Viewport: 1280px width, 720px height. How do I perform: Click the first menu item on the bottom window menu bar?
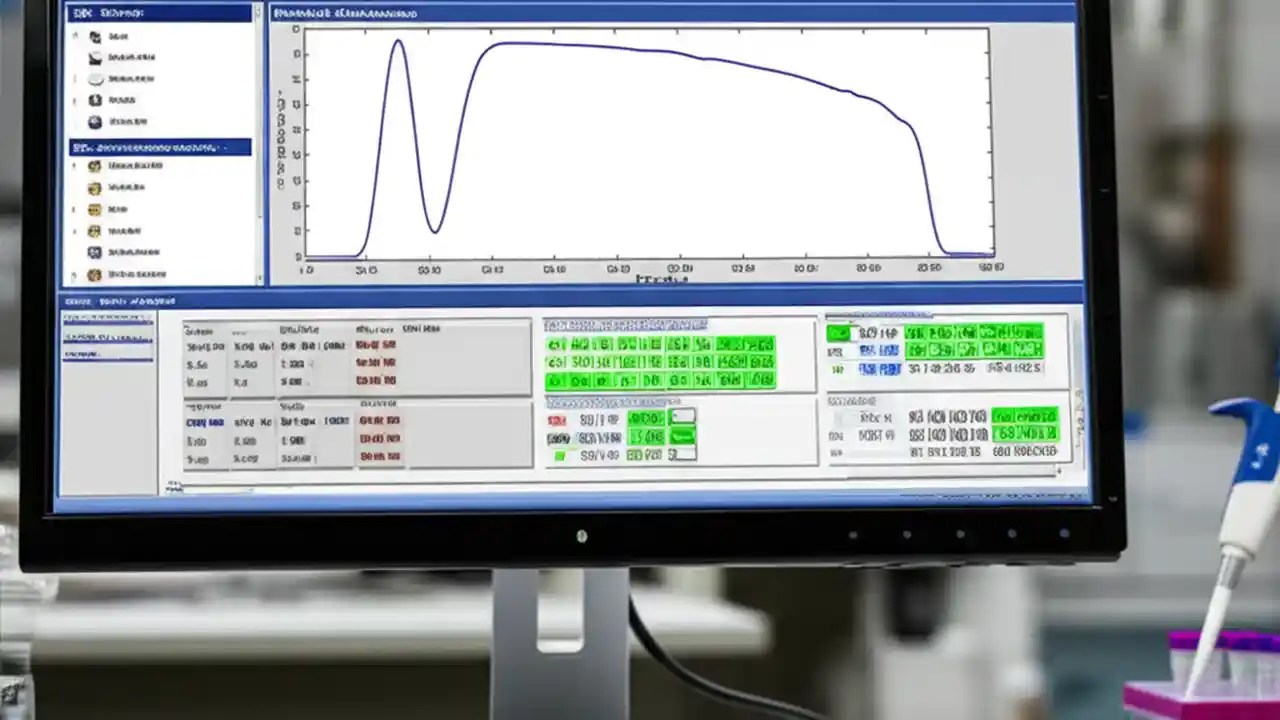80,301
